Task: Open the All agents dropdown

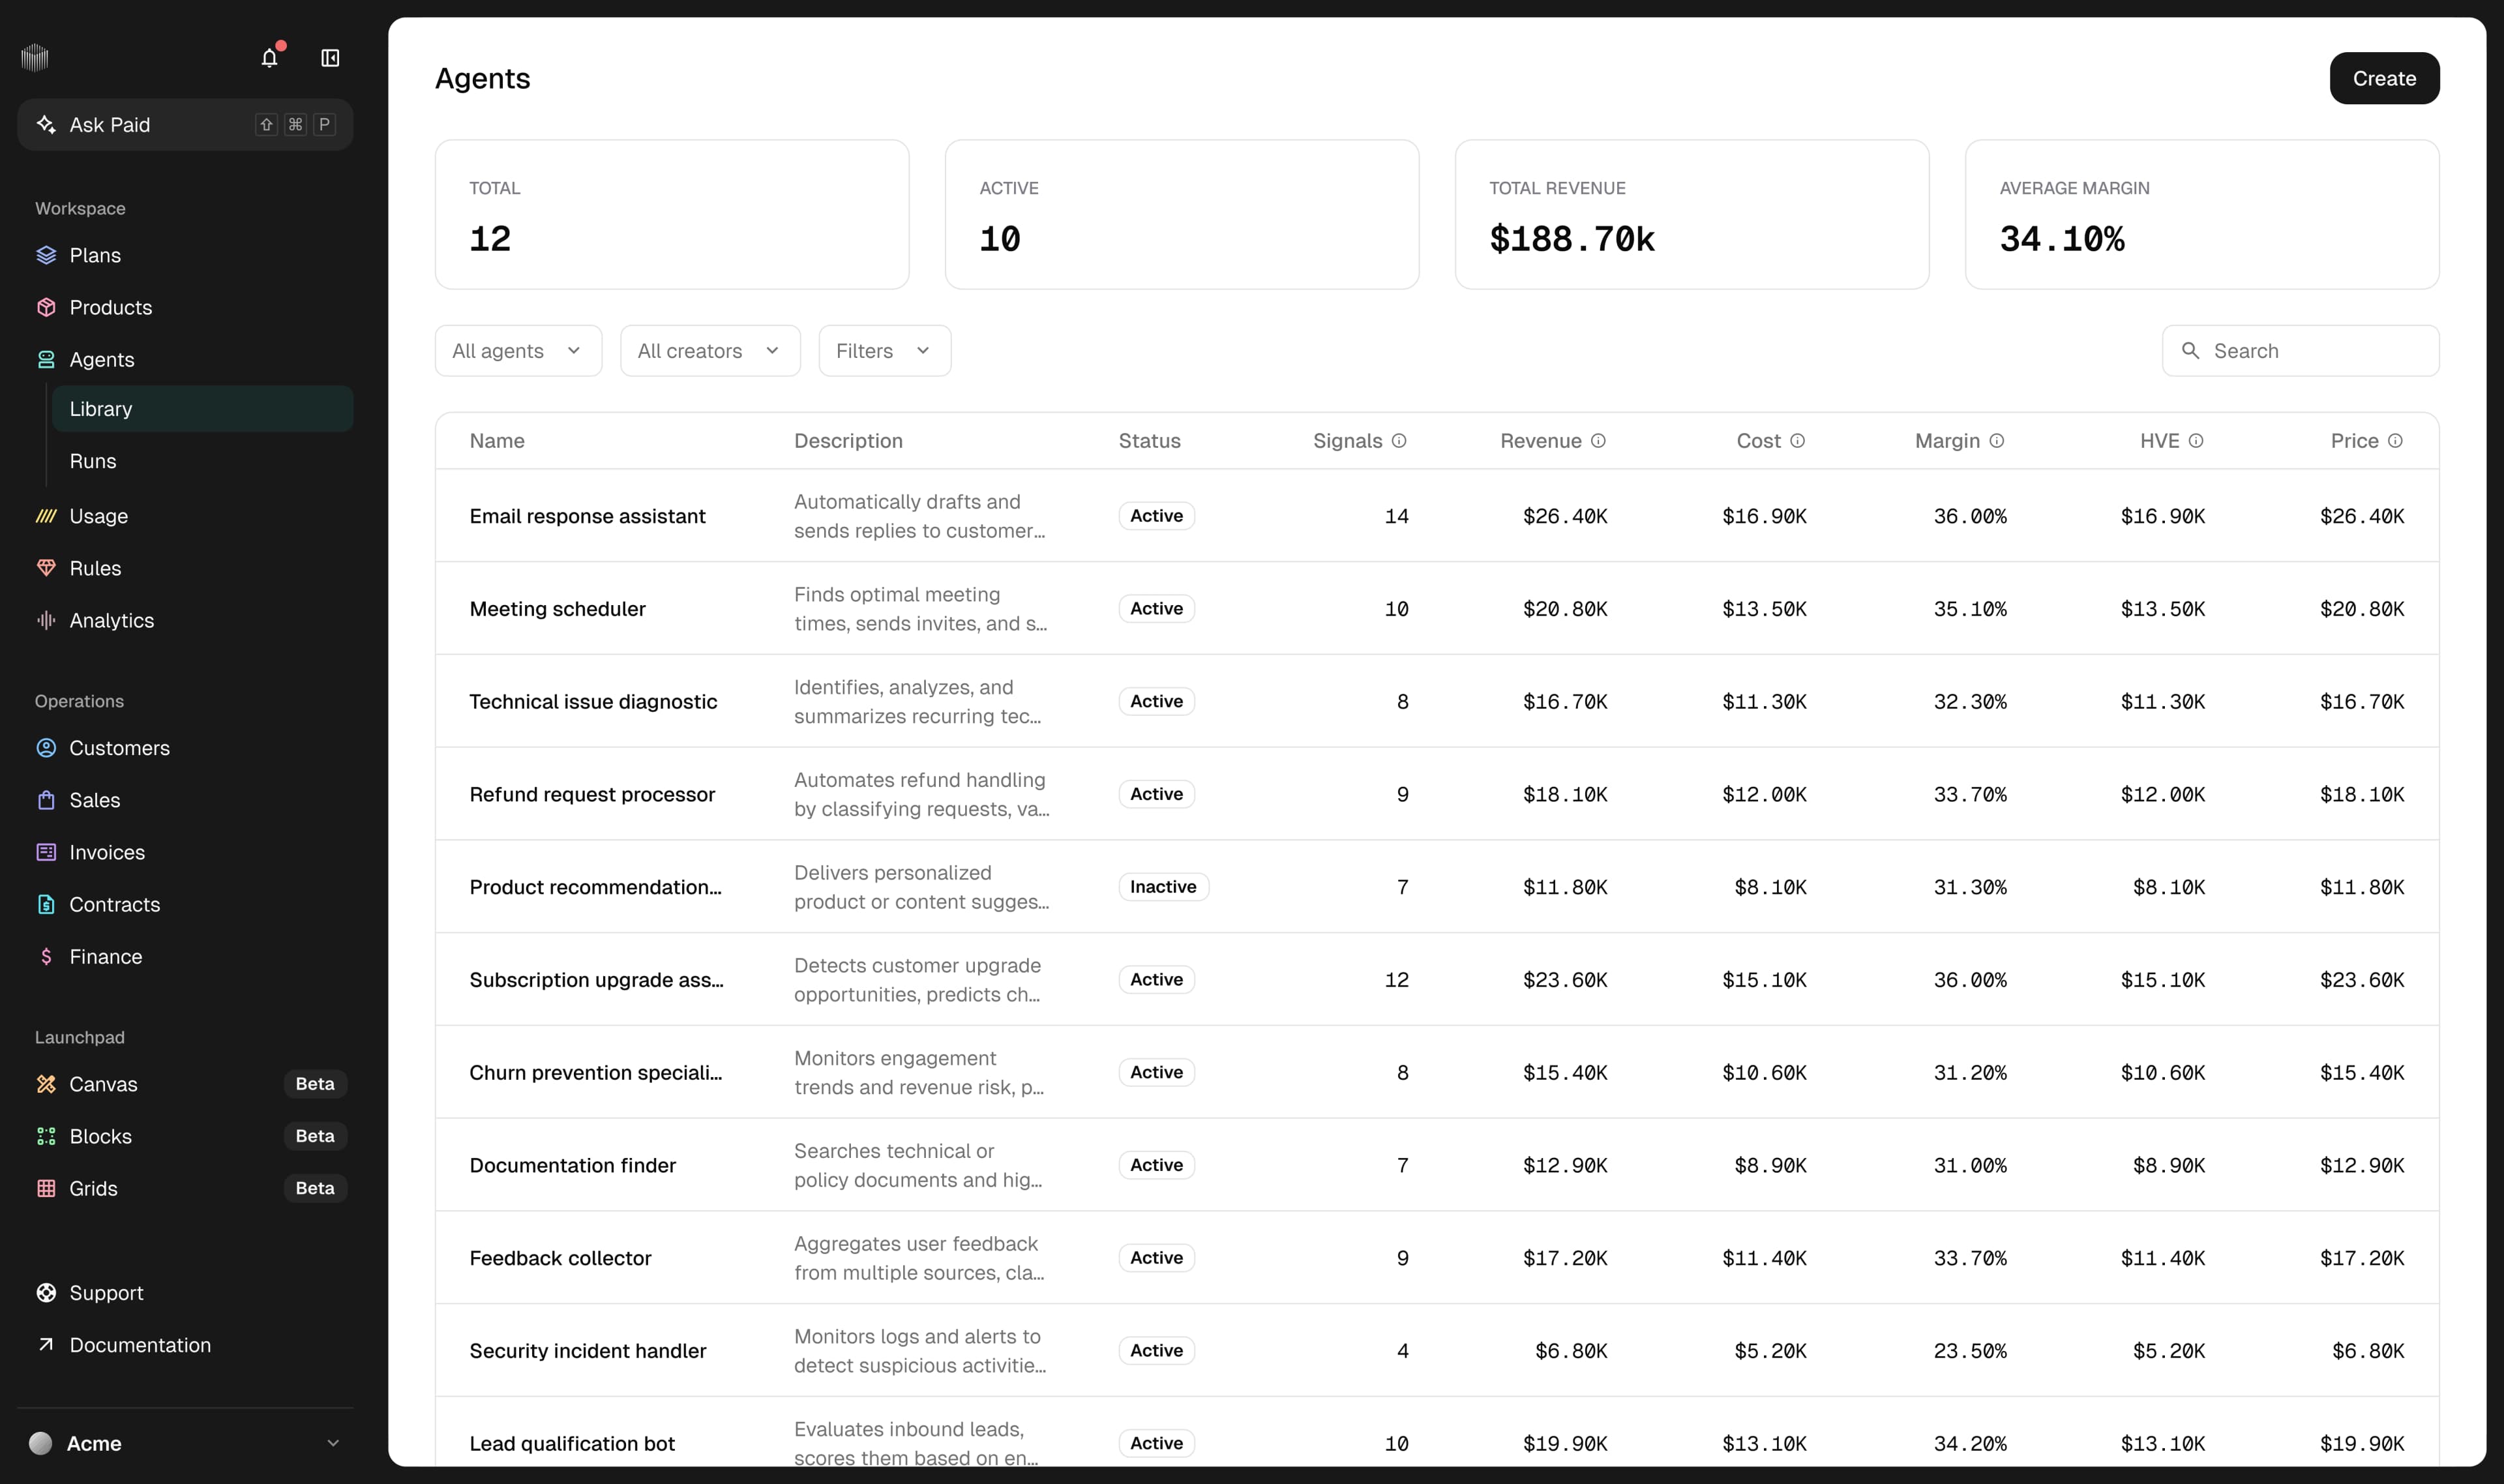Action: 517,350
